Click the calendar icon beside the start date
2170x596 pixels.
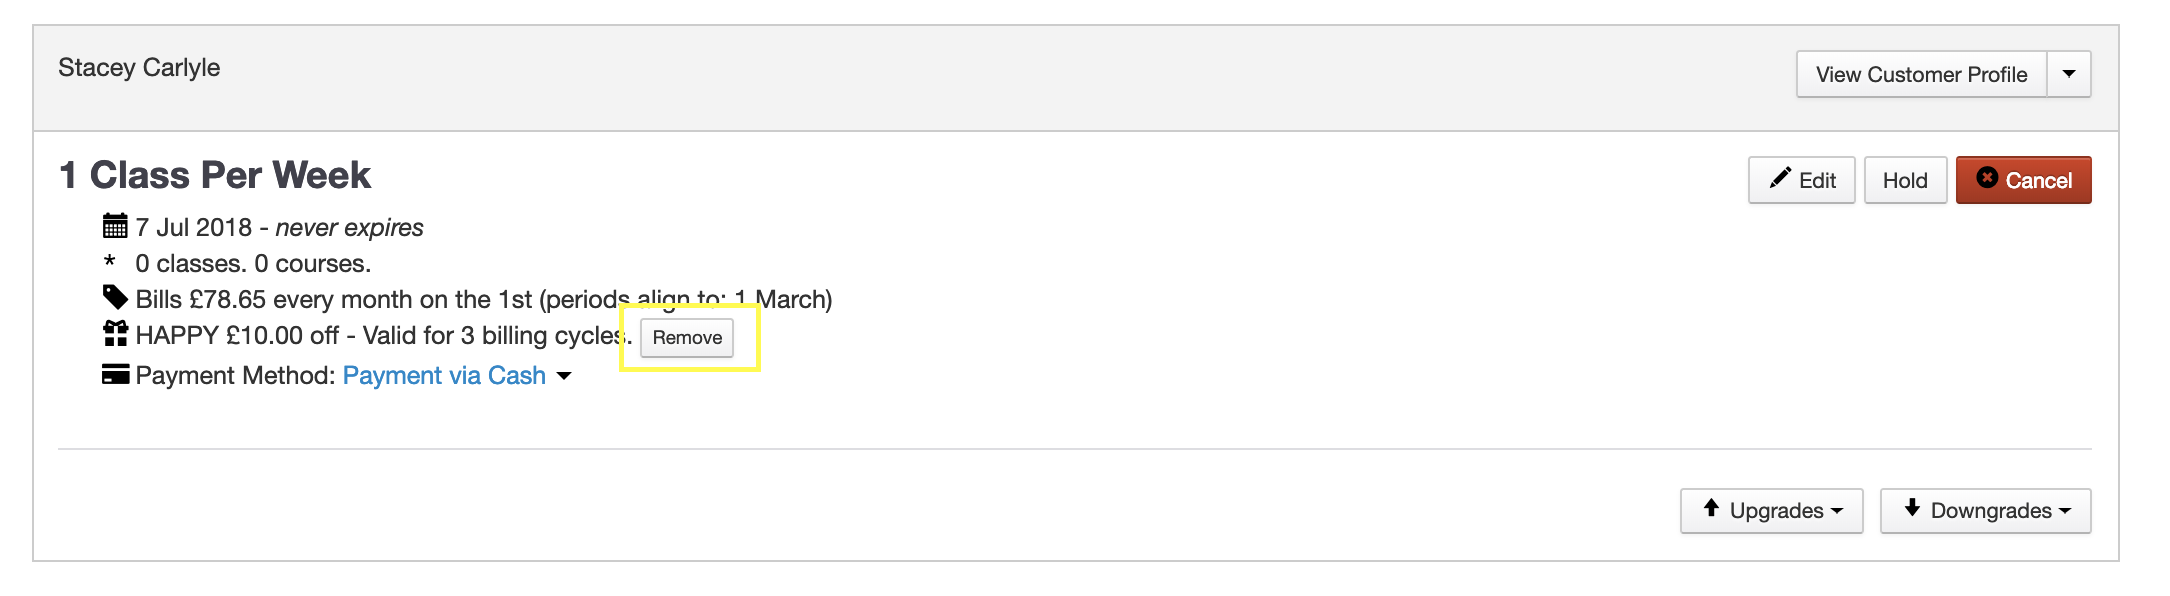(x=115, y=226)
